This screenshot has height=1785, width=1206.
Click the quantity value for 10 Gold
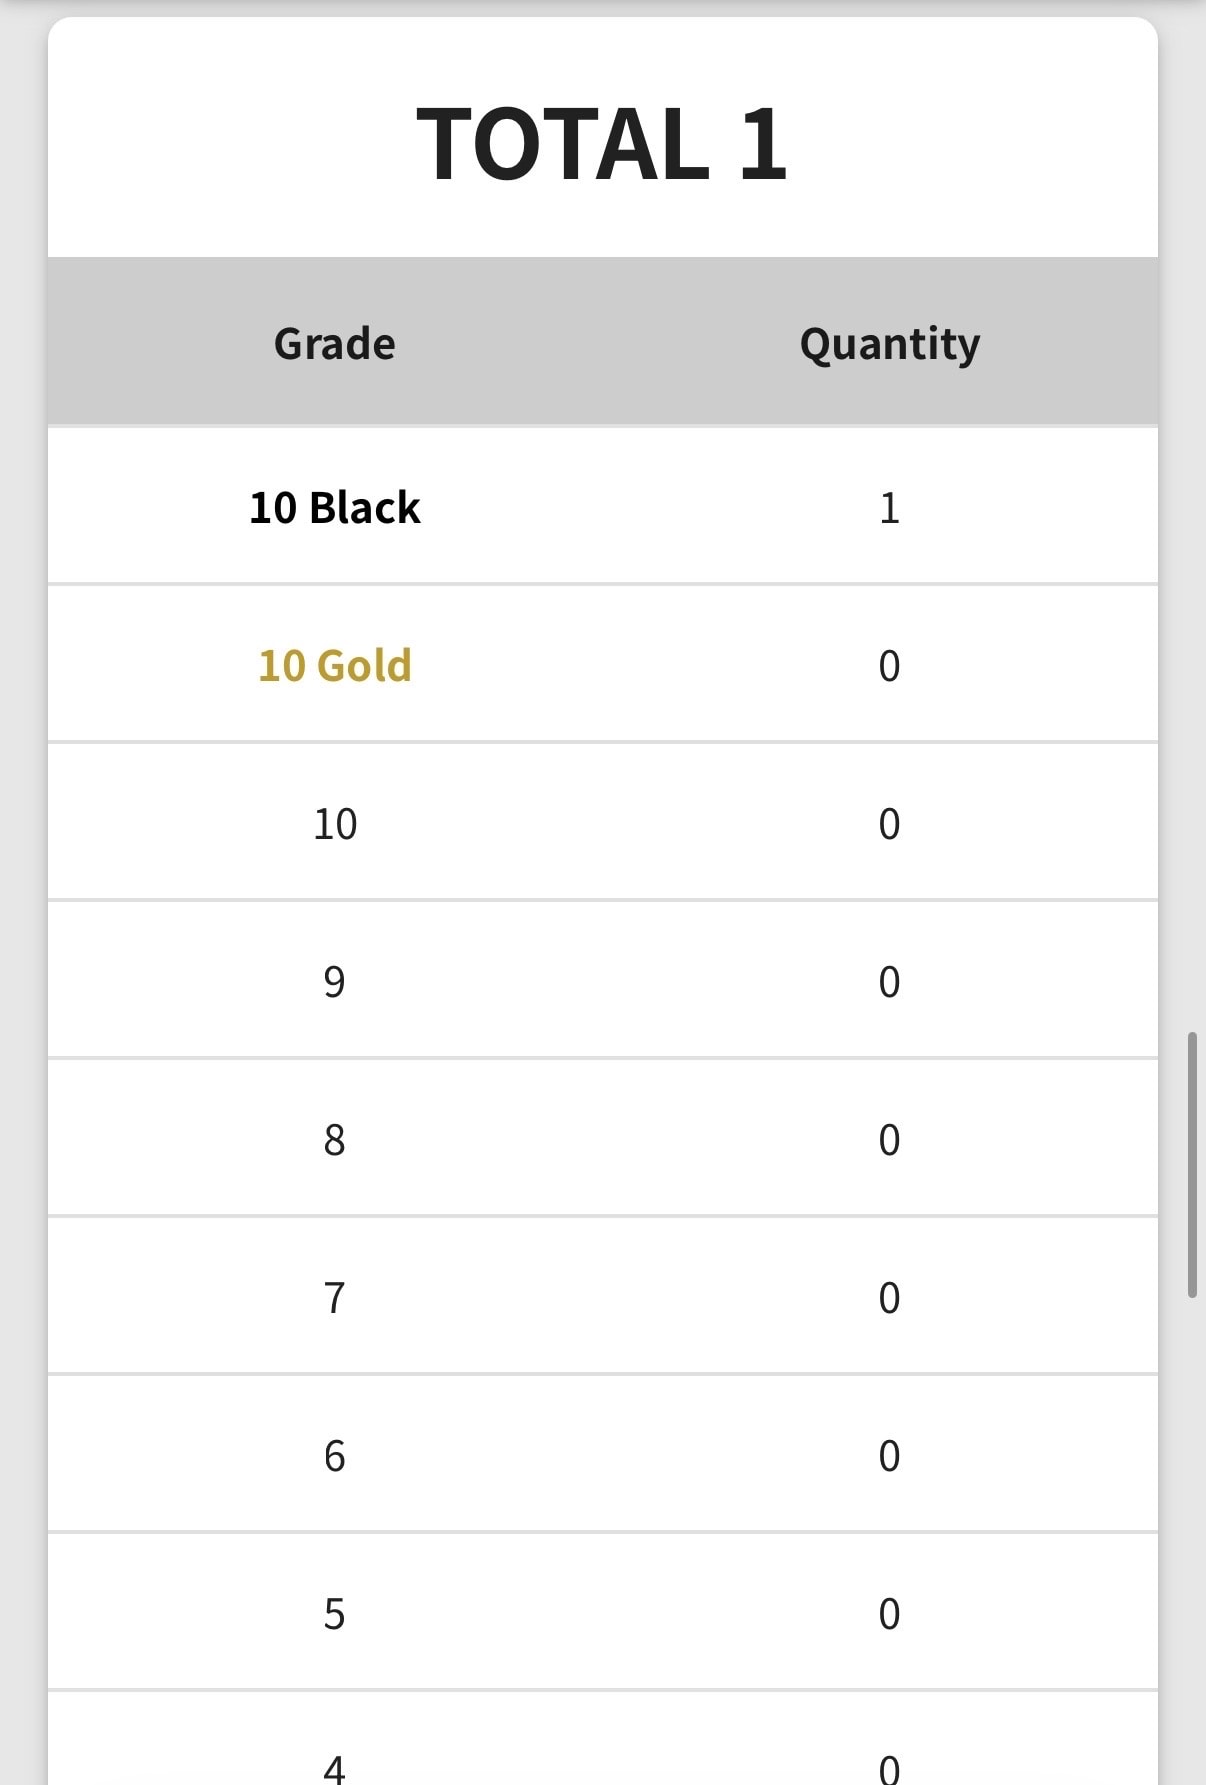pyautogui.click(x=889, y=666)
